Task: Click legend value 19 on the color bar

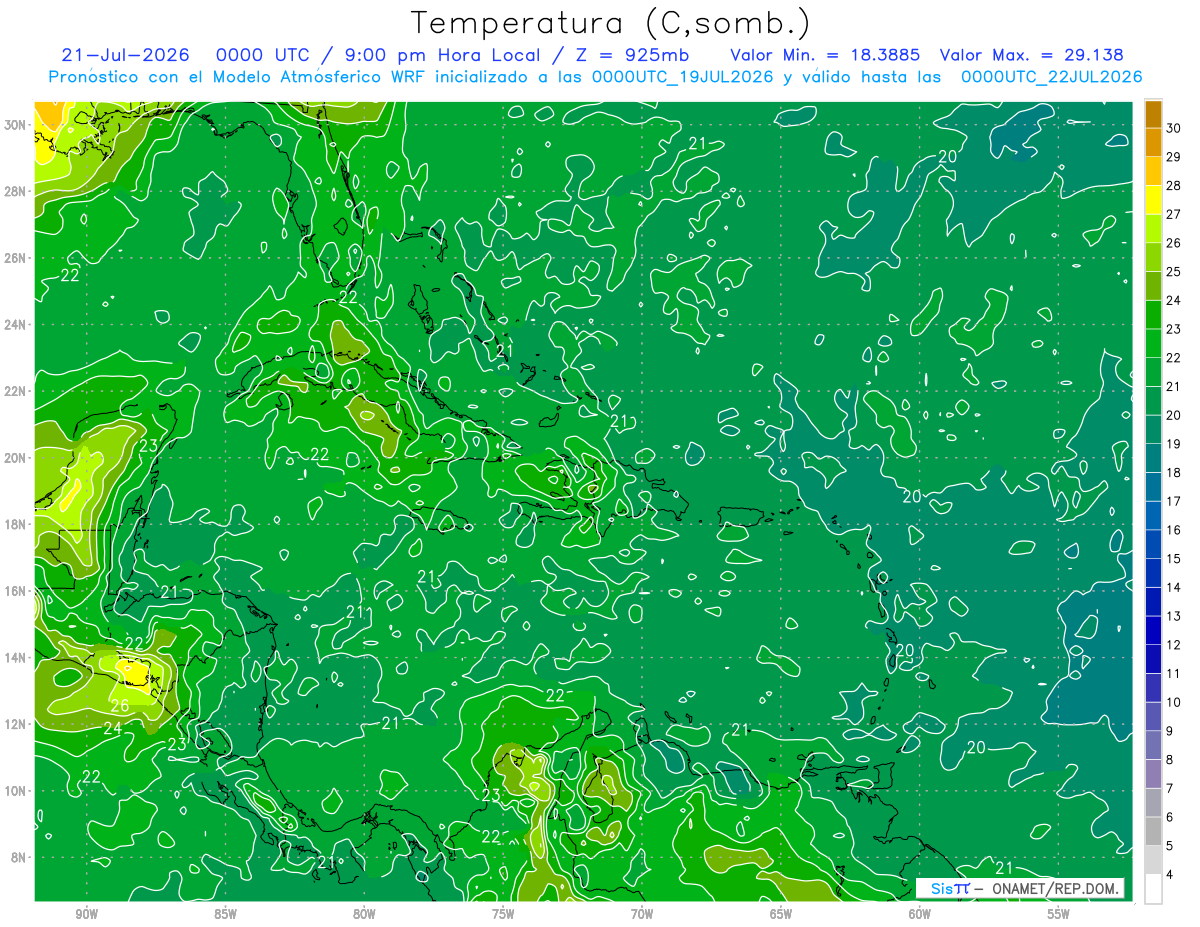Action: [x=1174, y=444]
